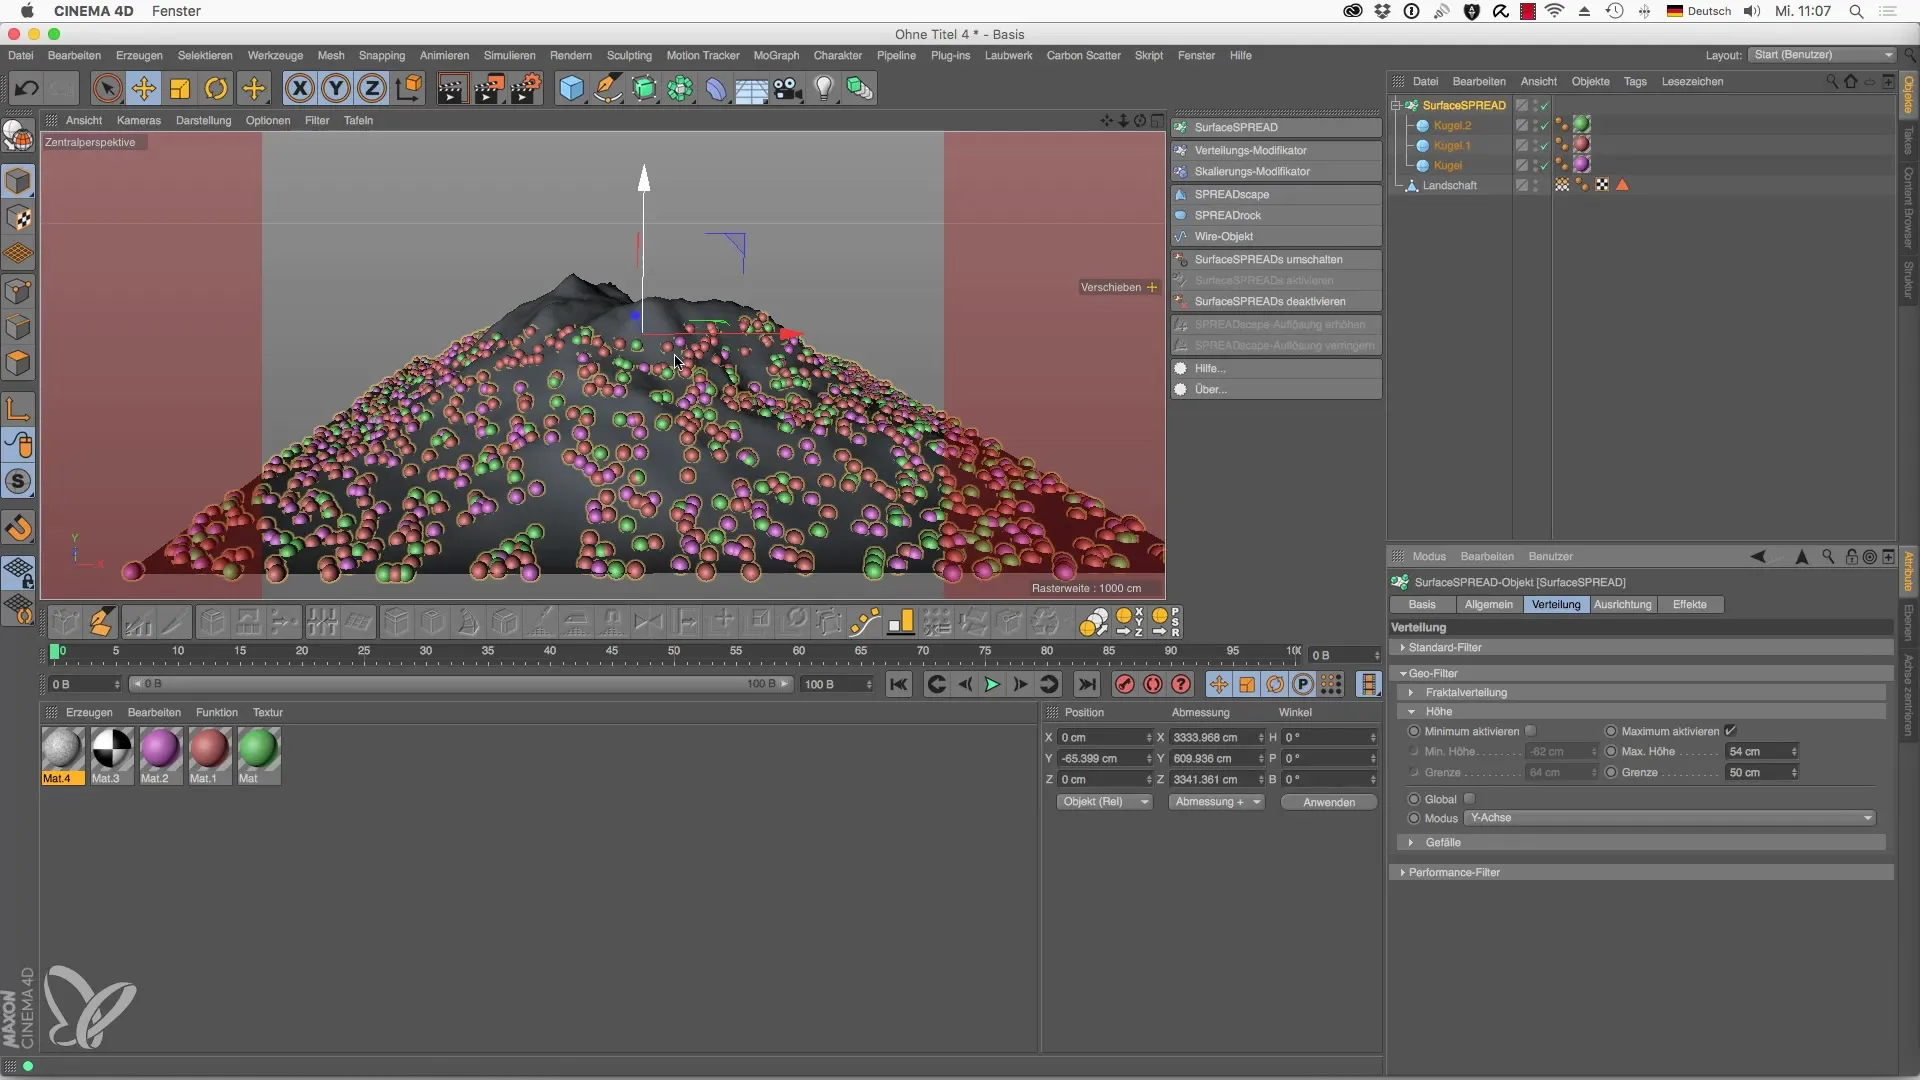
Task: Open the spline Pen tool
Action: [607, 89]
